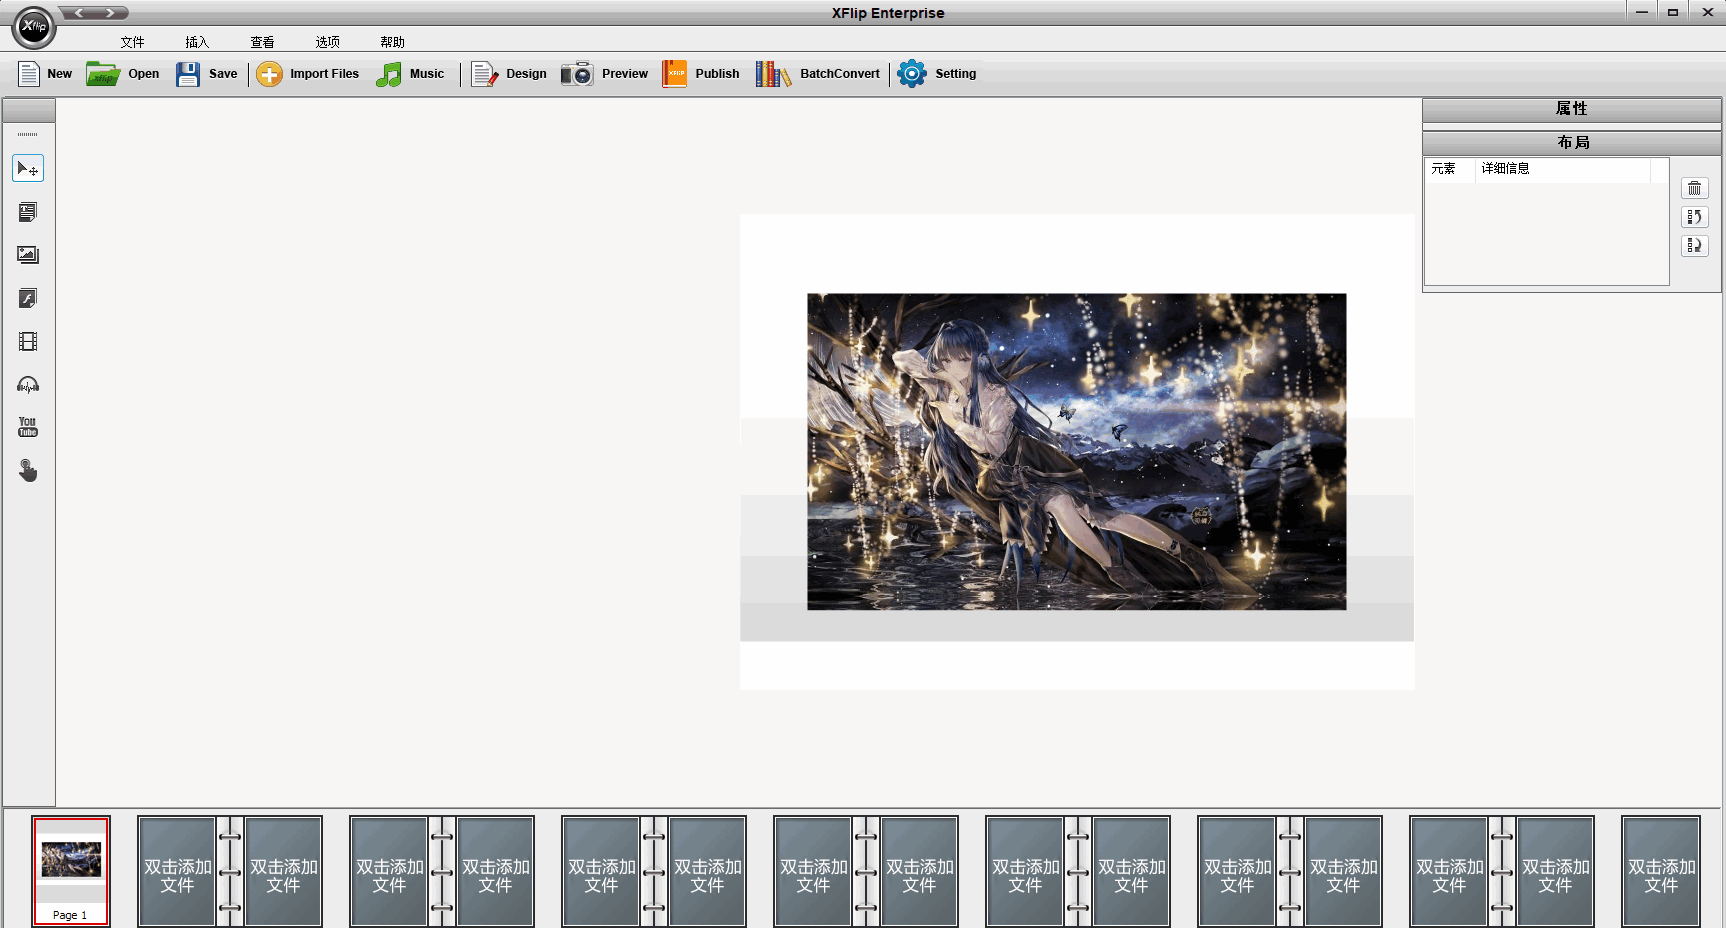The height and width of the screenshot is (928, 1726).
Task: Open the 查看 menu
Action: point(262,42)
